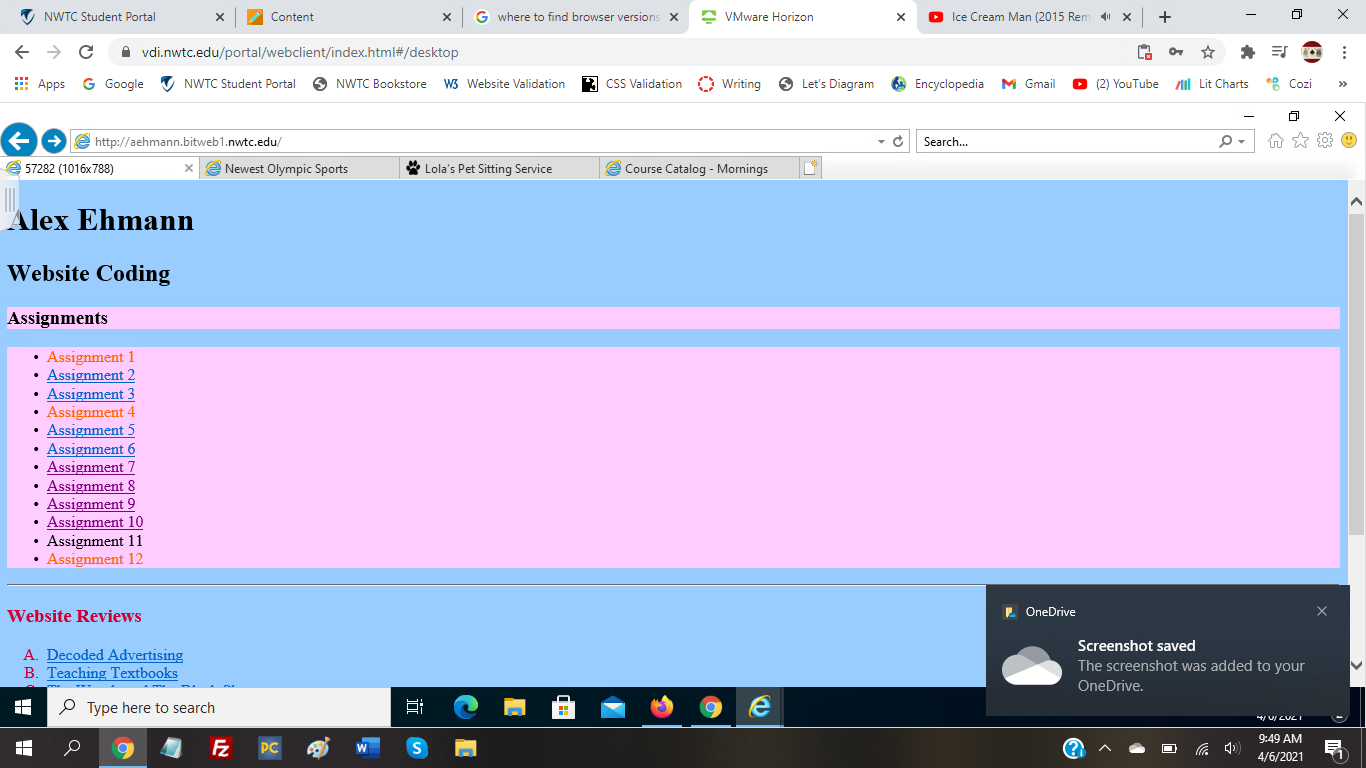
Task: Open Internet Explorer pinned on the taskbar
Action: tap(759, 707)
